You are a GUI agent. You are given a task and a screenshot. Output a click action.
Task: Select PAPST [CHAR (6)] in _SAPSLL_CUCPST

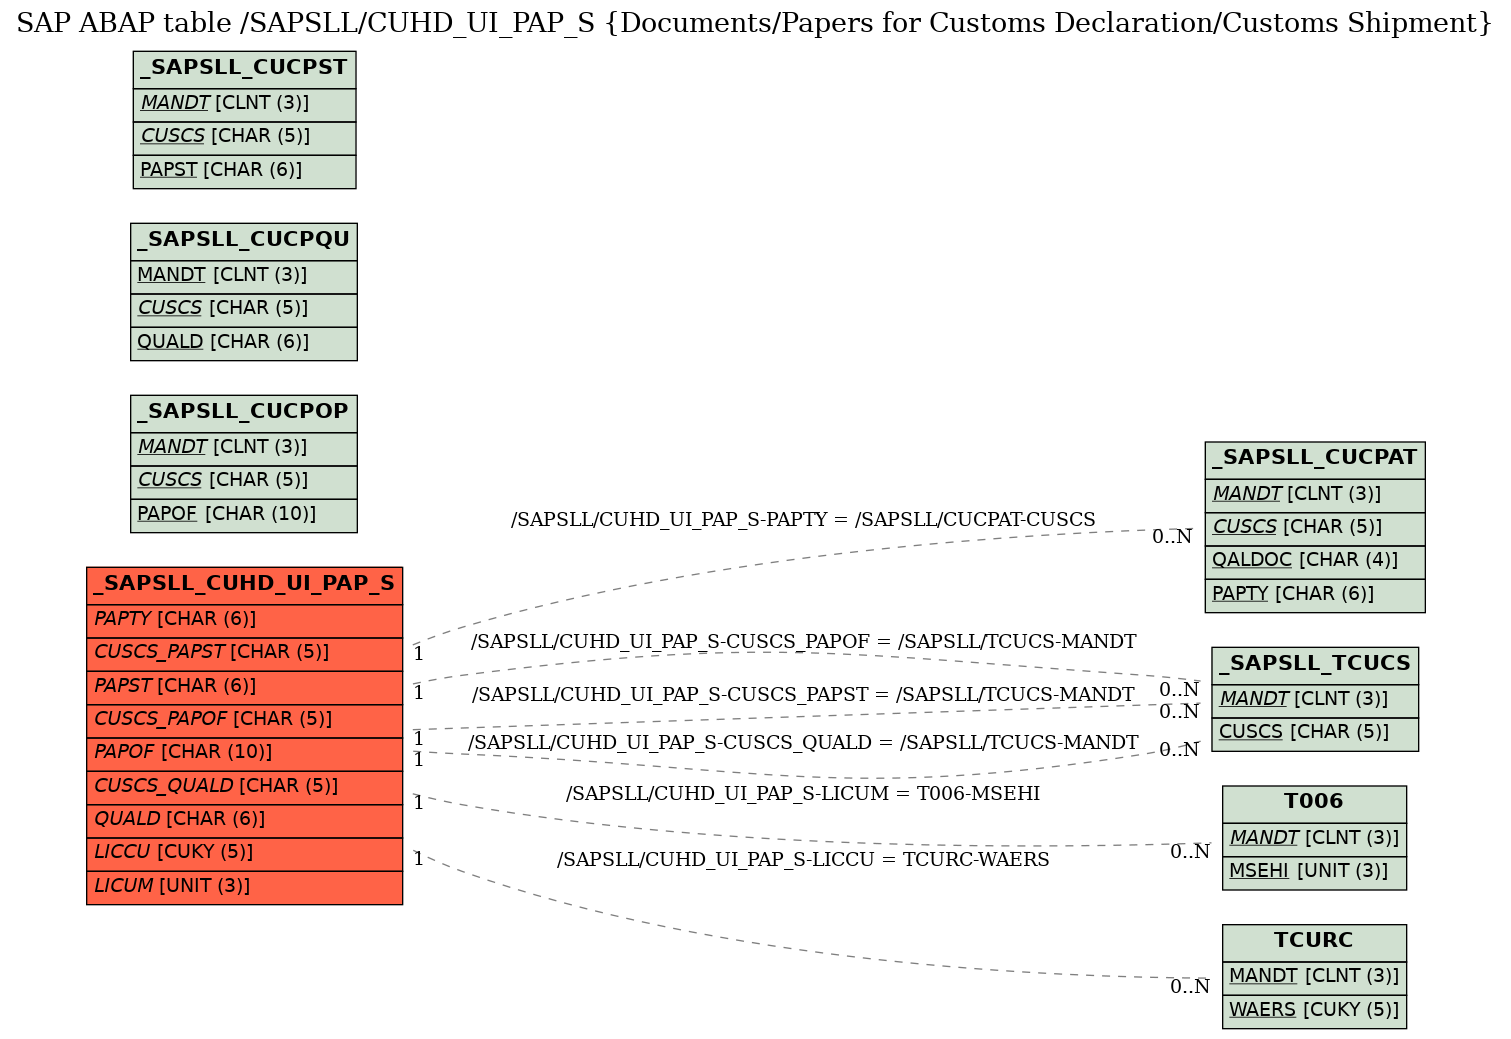point(244,171)
